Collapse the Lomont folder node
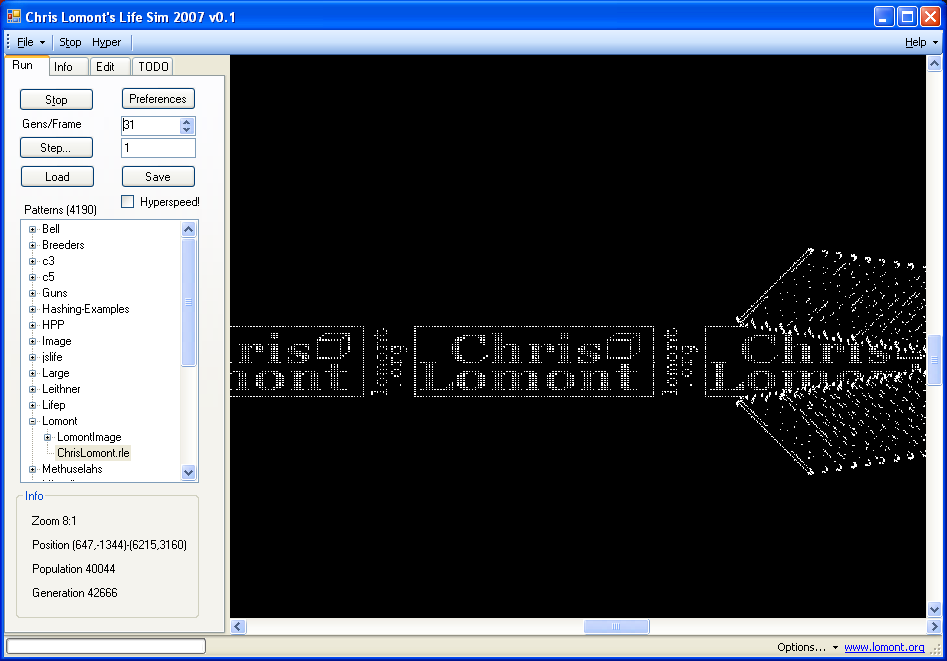The height and width of the screenshot is (661, 947). 32,421
